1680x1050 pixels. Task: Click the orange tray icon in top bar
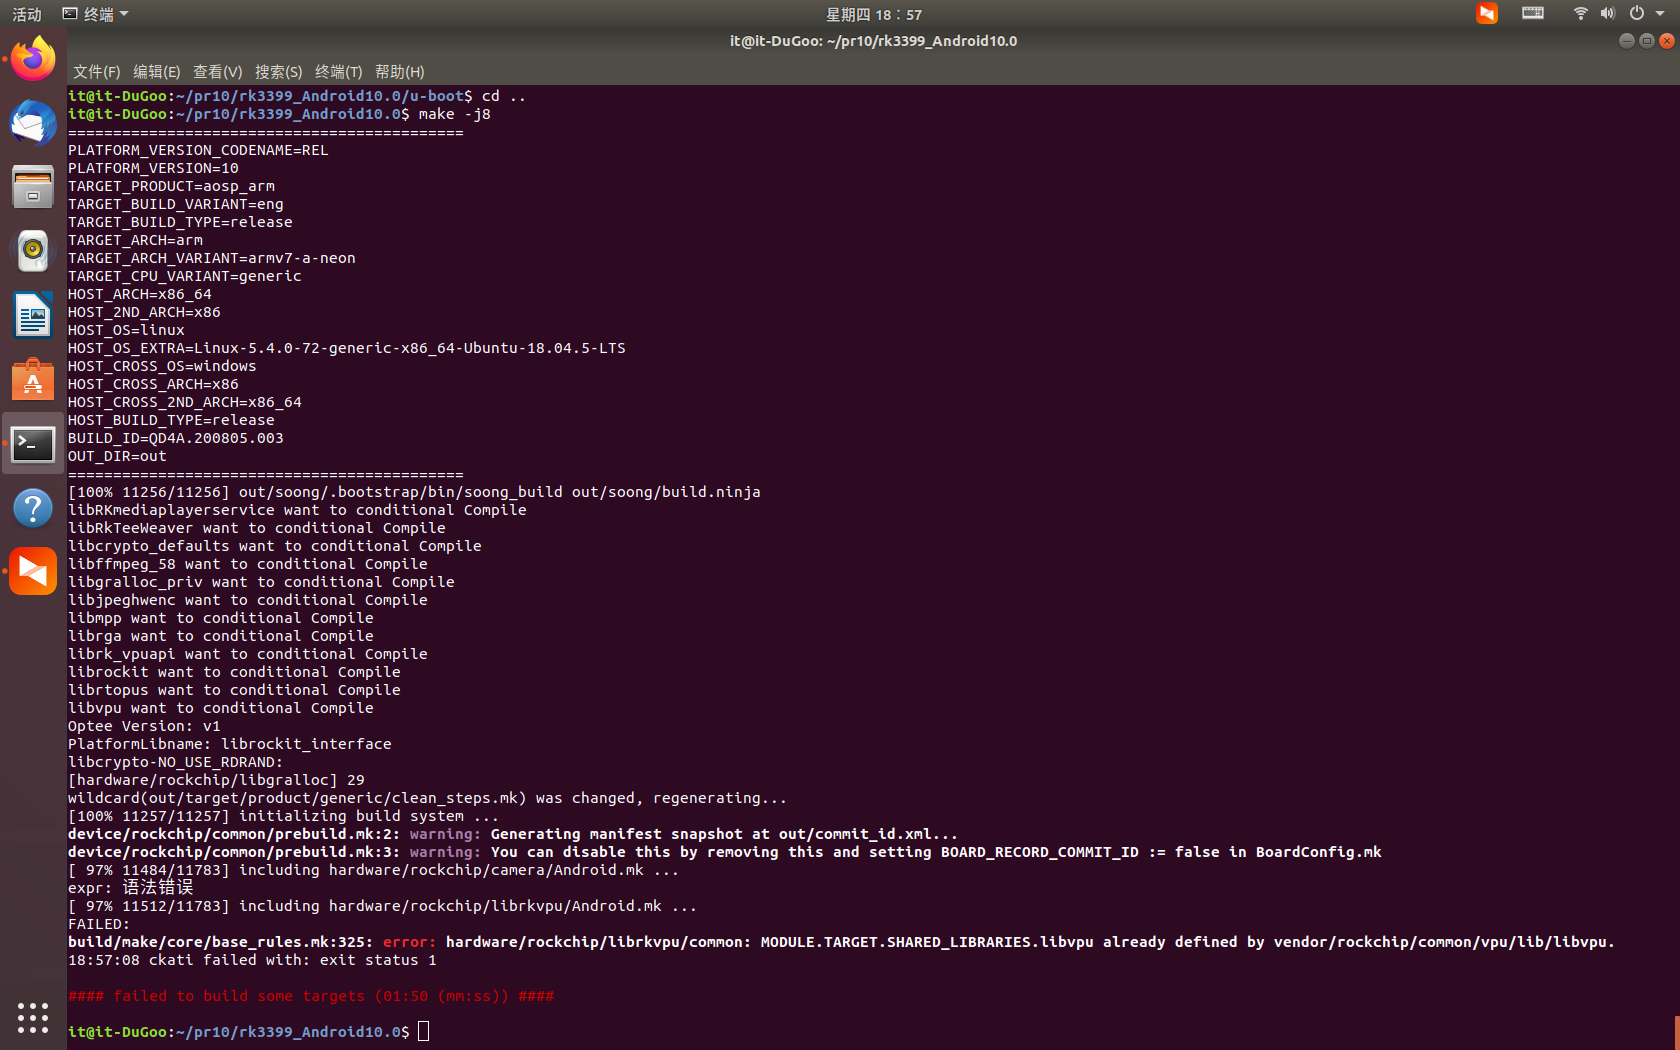point(1487,13)
